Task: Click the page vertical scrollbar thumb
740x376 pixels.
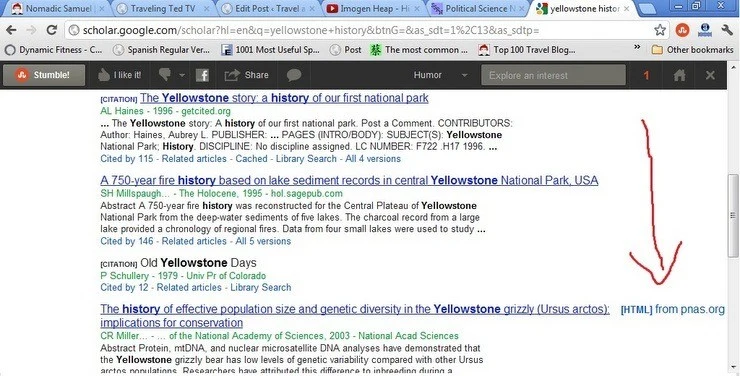Action: [732, 215]
